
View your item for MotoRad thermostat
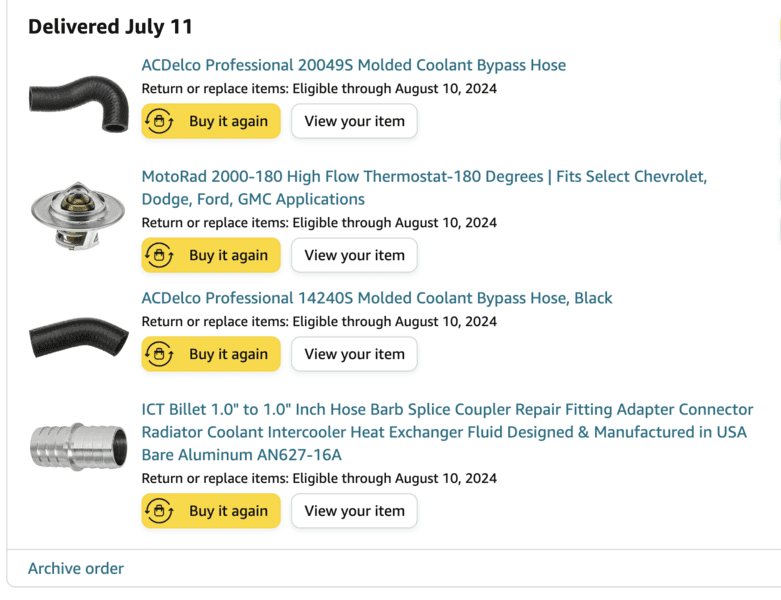[x=354, y=255]
